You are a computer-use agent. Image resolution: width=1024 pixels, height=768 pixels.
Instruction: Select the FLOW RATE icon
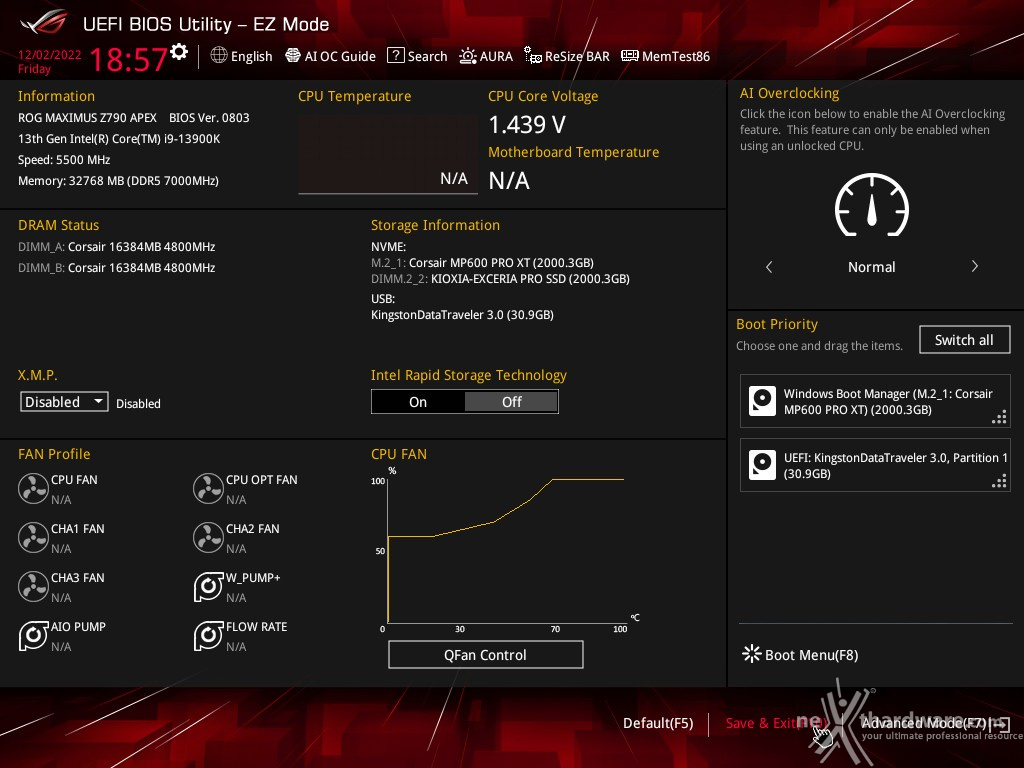(x=208, y=635)
